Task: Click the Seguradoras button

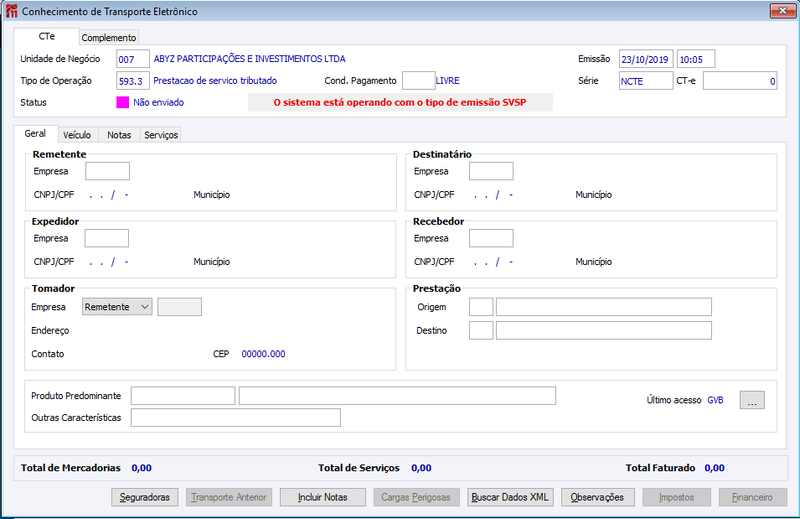Action: pyautogui.click(x=145, y=497)
